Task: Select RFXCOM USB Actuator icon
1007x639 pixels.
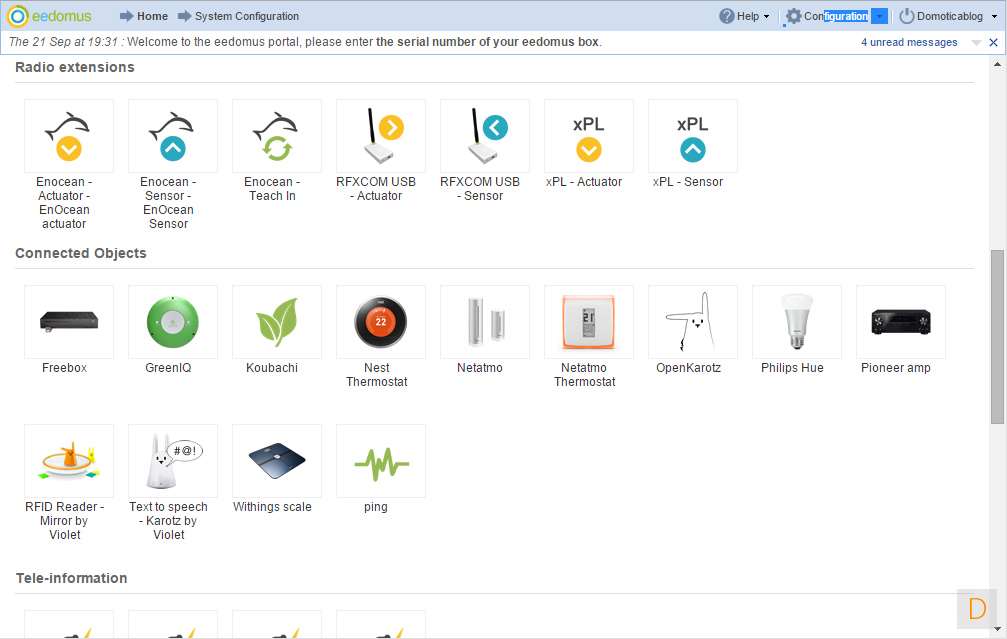Action: (x=381, y=136)
